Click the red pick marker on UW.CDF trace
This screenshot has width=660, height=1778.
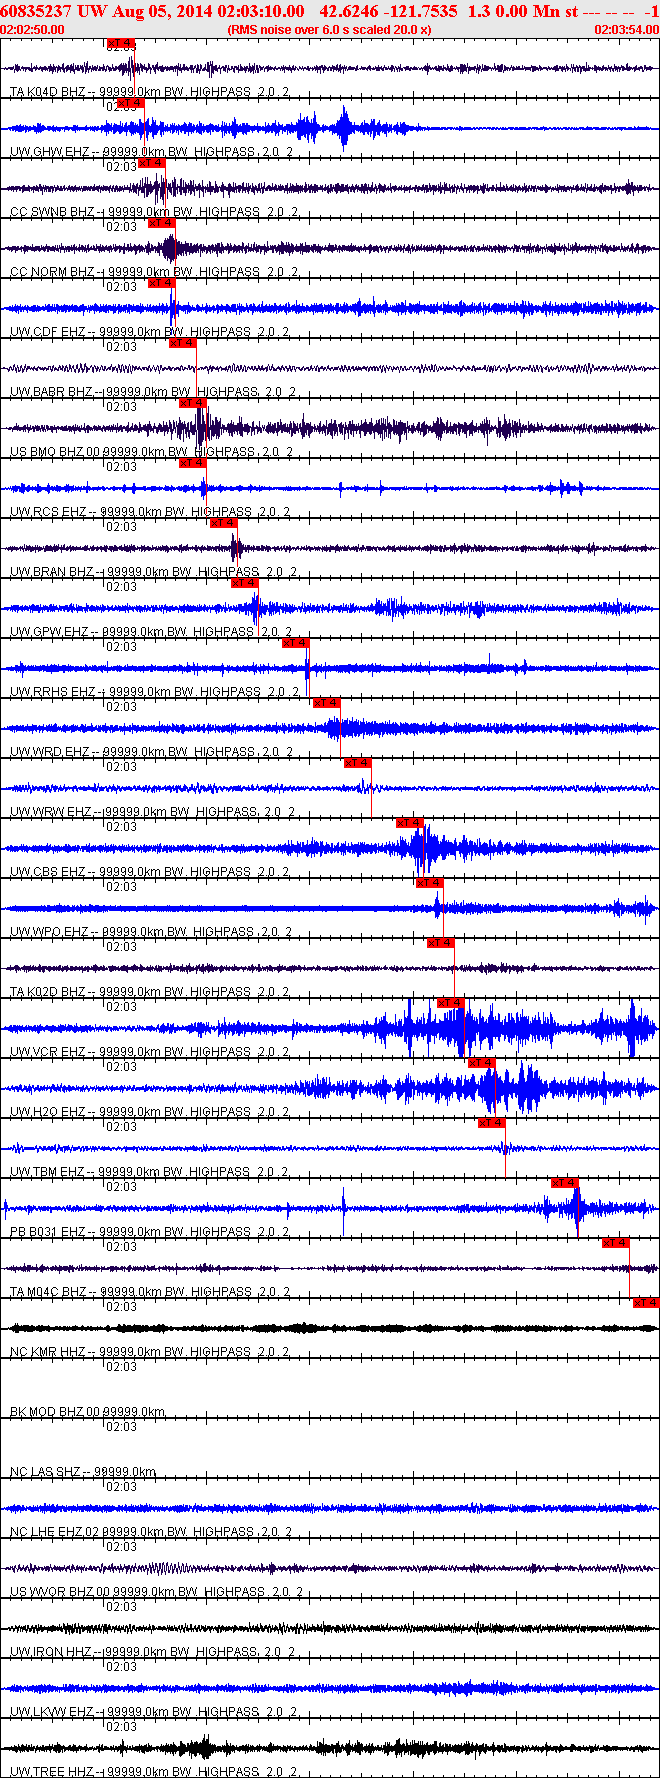tap(162, 283)
